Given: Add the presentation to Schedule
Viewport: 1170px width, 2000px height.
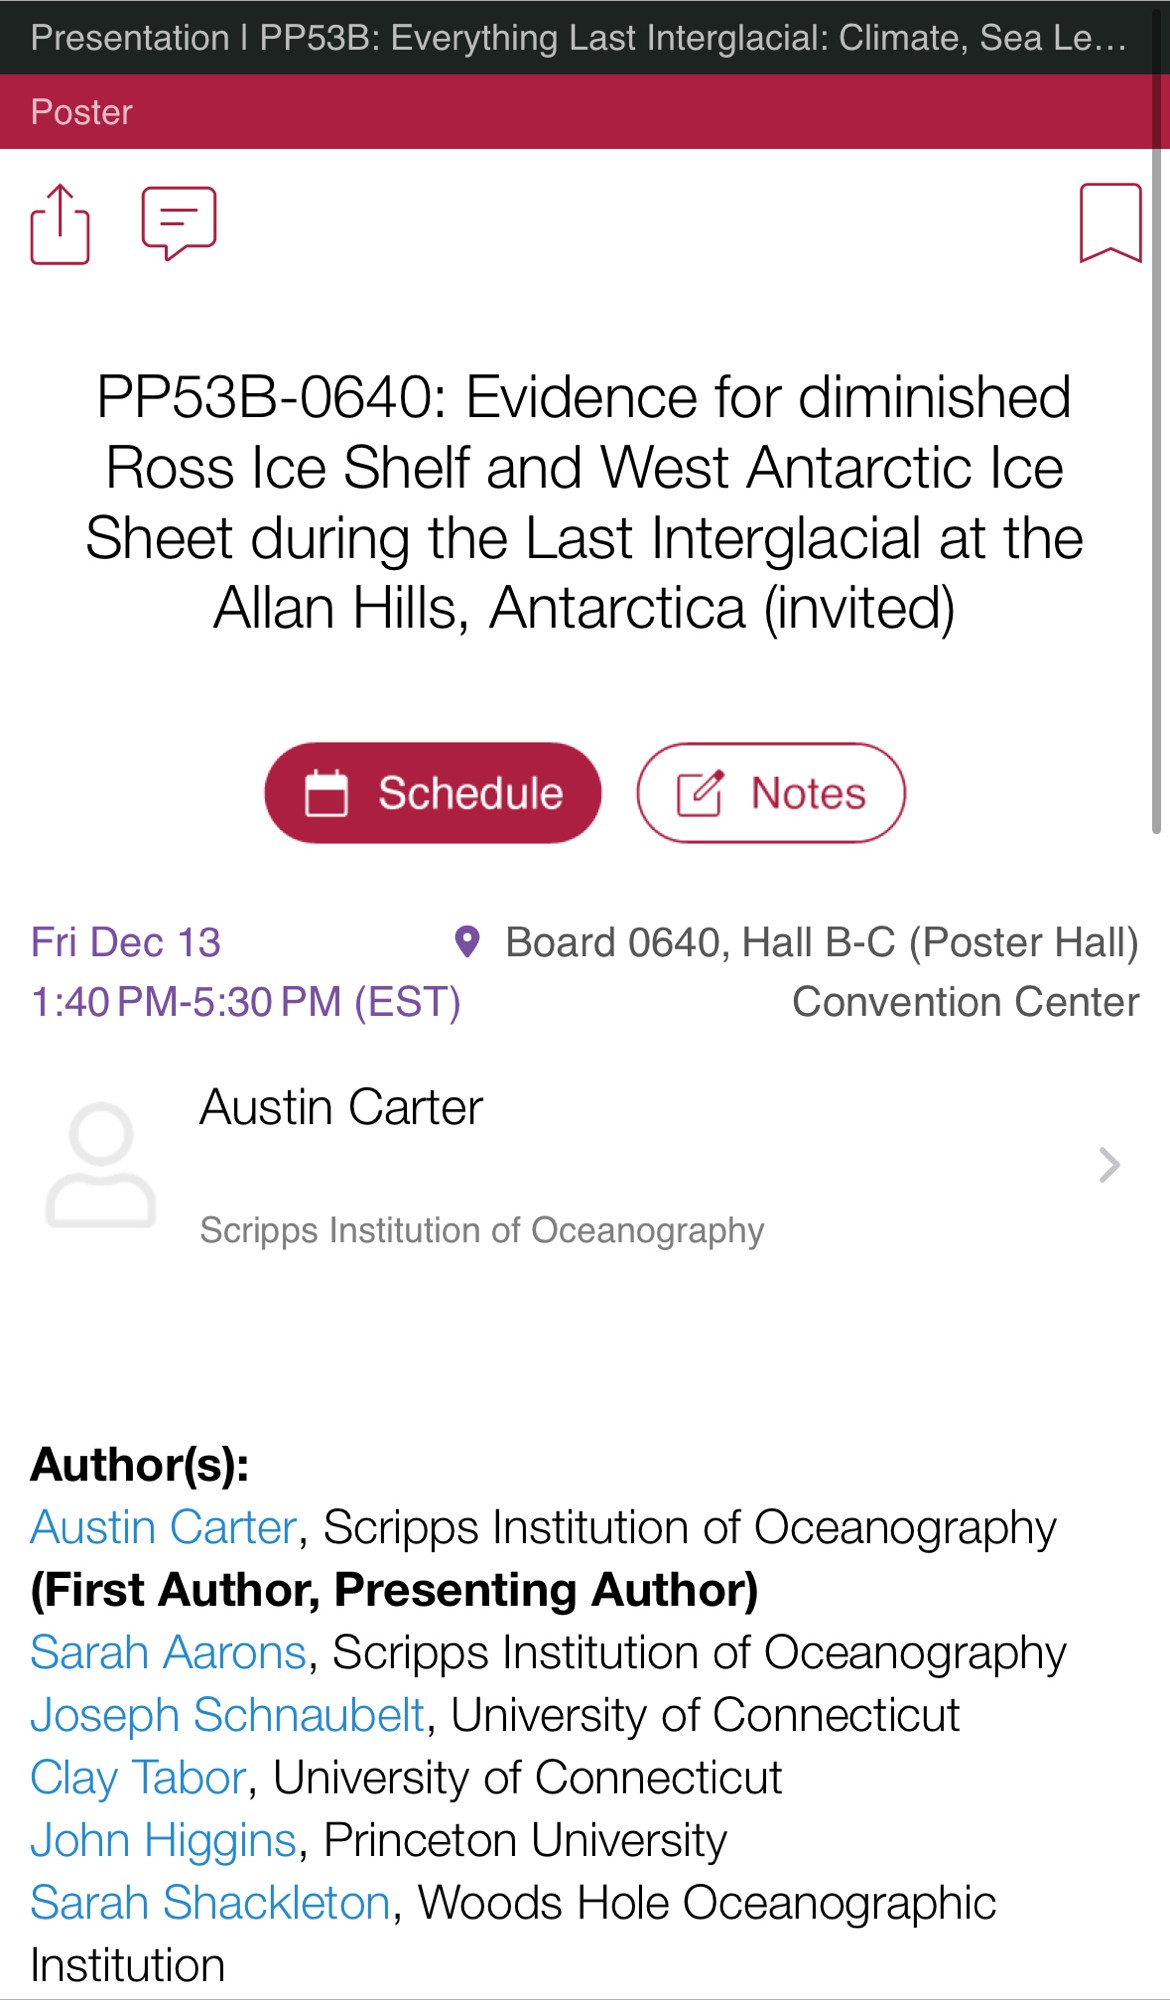Looking at the screenshot, I should tap(433, 793).
